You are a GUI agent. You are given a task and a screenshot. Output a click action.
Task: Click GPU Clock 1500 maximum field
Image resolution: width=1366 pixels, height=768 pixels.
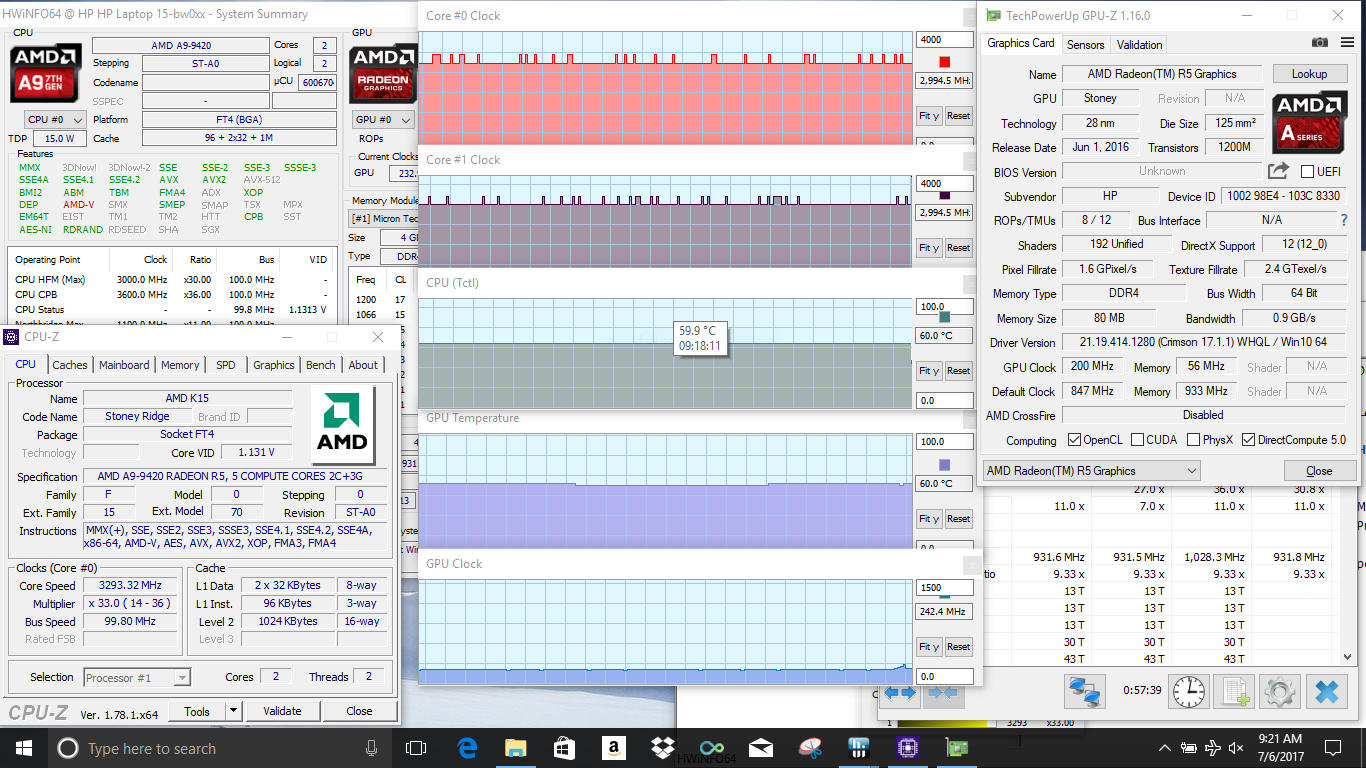tap(945, 588)
